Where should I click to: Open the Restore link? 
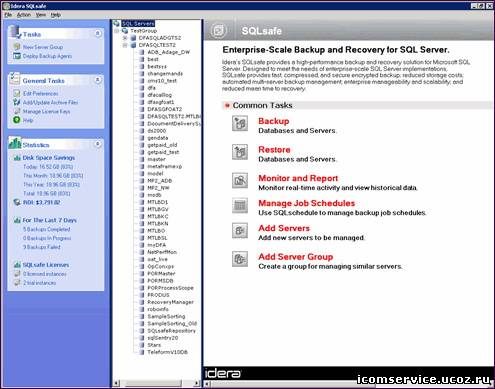coord(274,149)
